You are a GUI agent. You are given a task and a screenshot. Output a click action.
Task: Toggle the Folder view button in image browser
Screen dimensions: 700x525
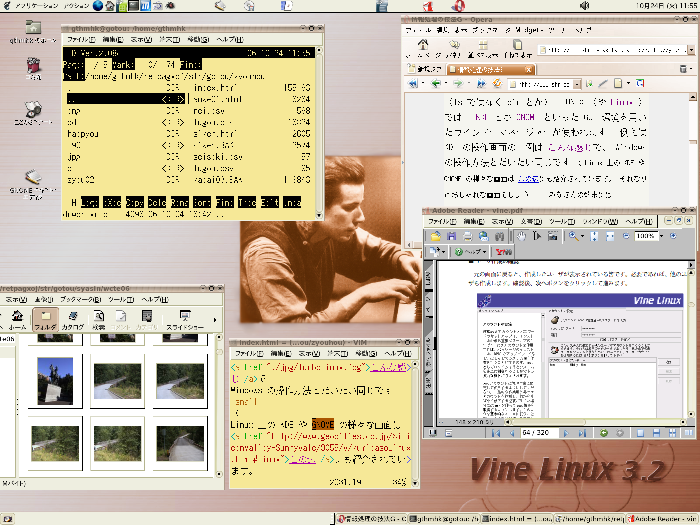(45, 320)
